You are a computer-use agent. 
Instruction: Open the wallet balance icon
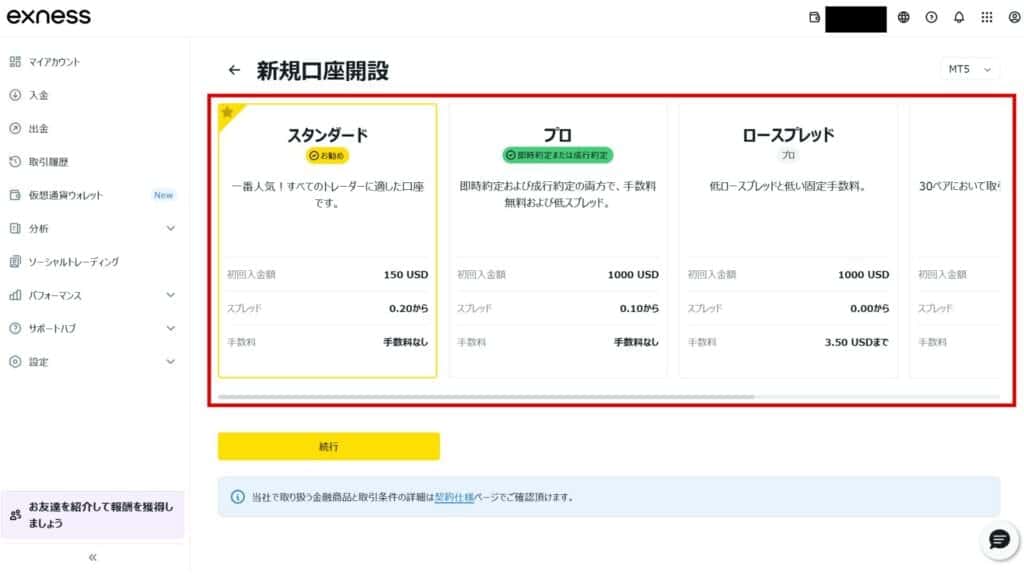pos(814,18)
